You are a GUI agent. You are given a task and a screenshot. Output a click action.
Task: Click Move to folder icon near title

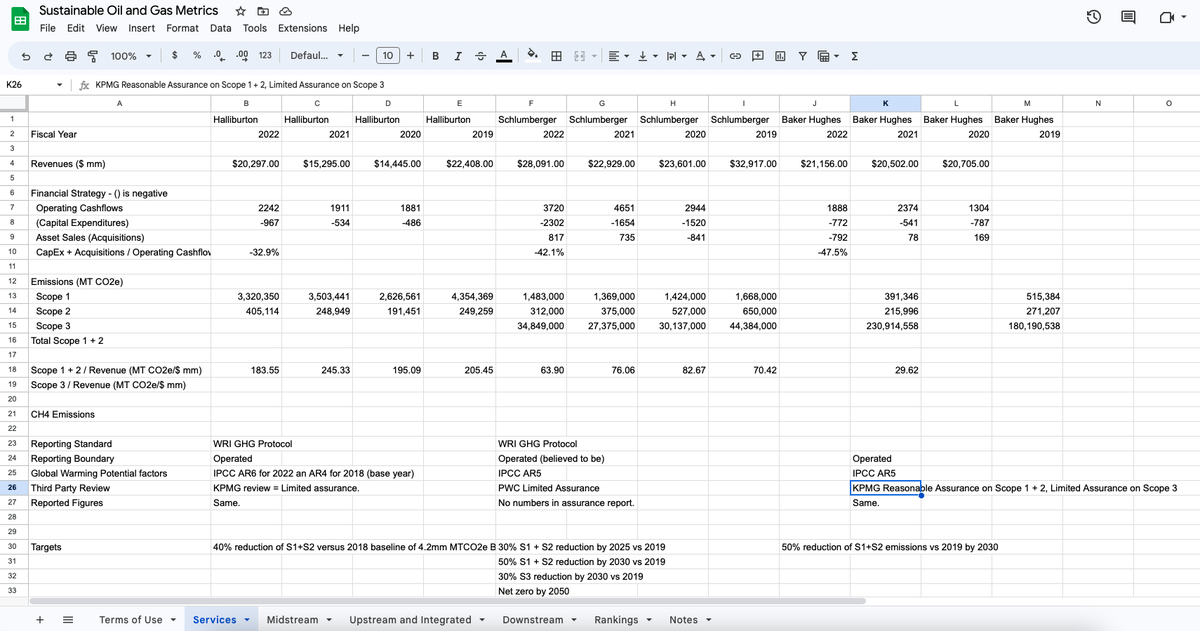pos(261,10)
